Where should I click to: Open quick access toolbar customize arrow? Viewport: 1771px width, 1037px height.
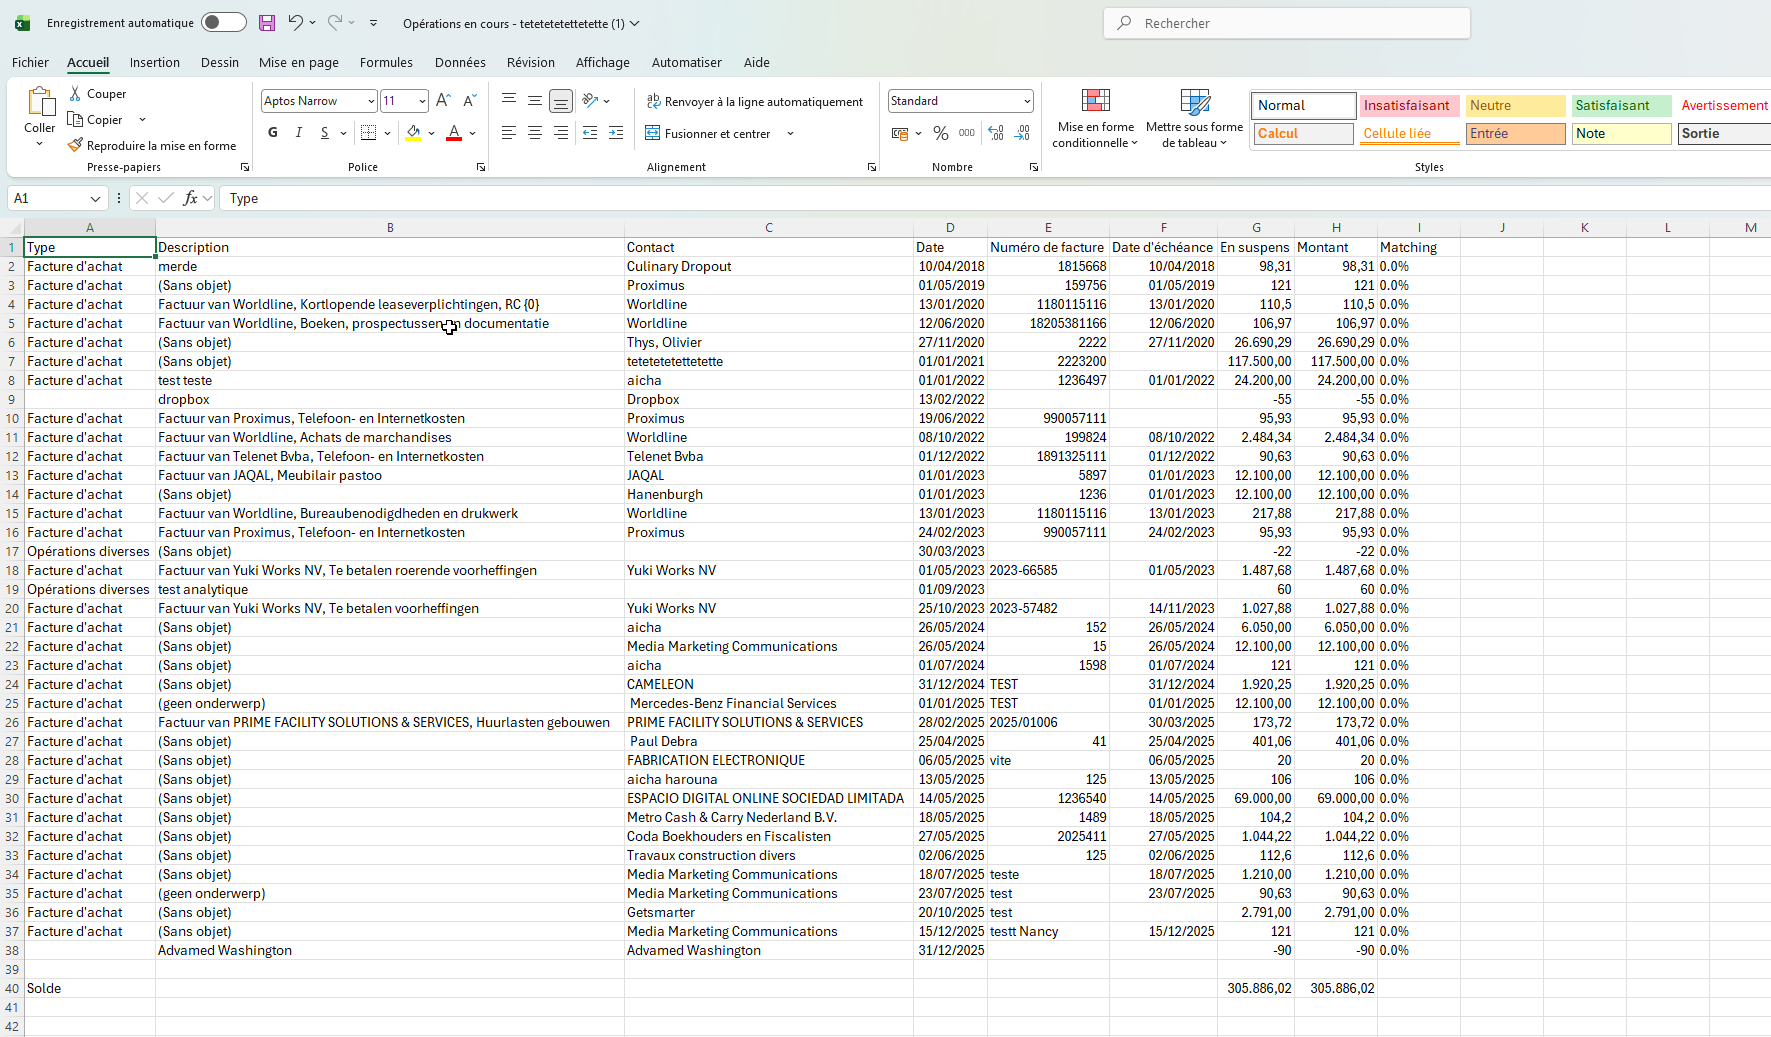(373, 23)
